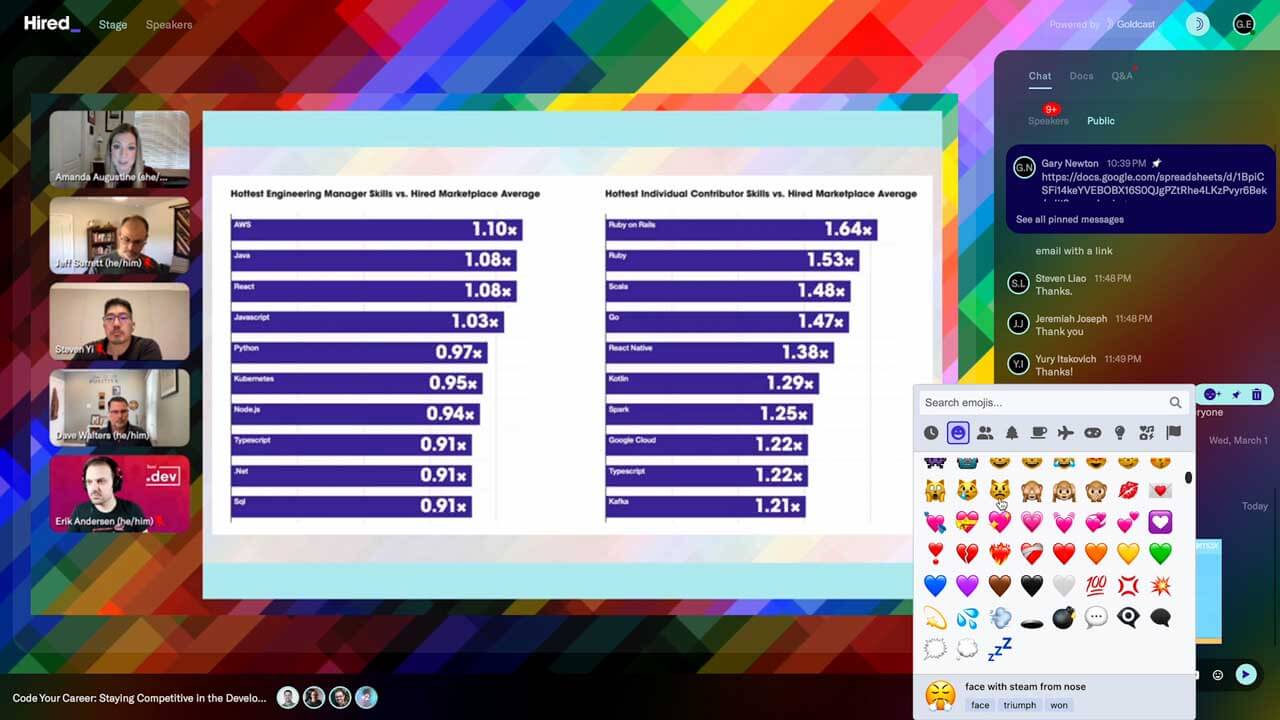Image resolution: width=1280 pixels, height=720 pixels.
Task: Go to Speakers page in top navigation
Action: 169,24
